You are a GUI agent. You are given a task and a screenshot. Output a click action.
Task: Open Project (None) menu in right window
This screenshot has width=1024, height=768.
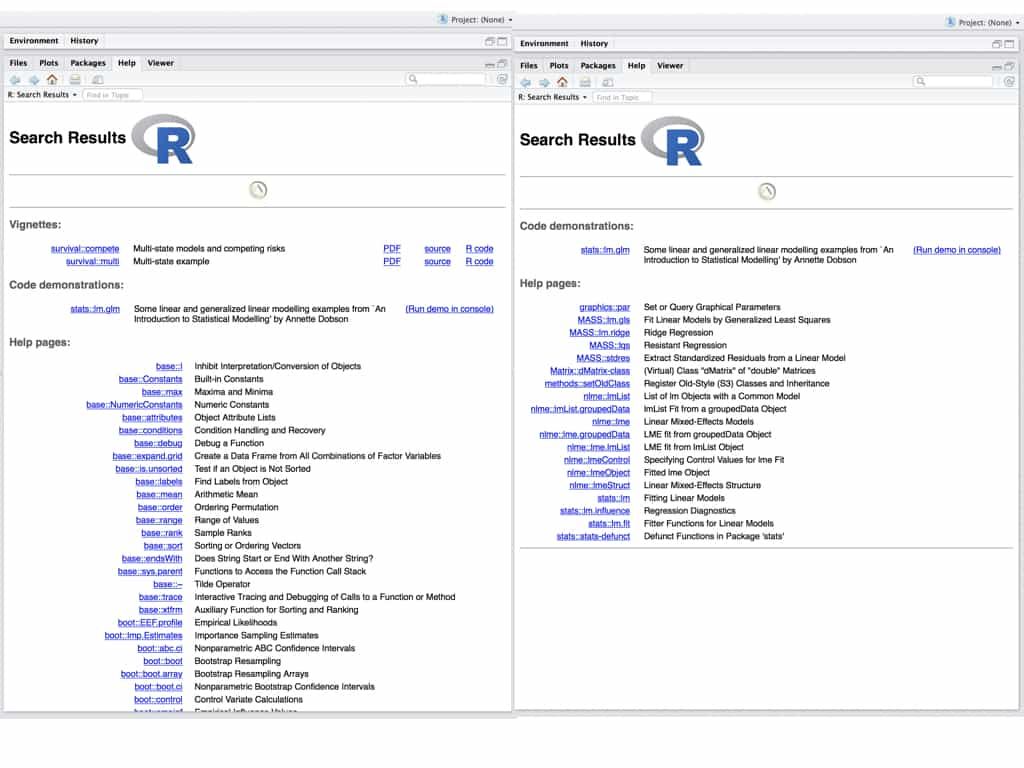click(x=984, y=22)
